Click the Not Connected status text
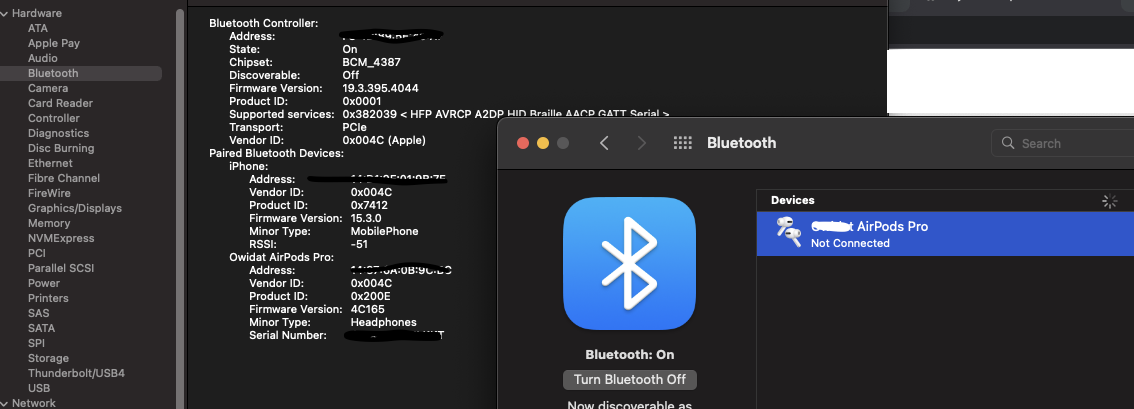 tap(850, 244)
